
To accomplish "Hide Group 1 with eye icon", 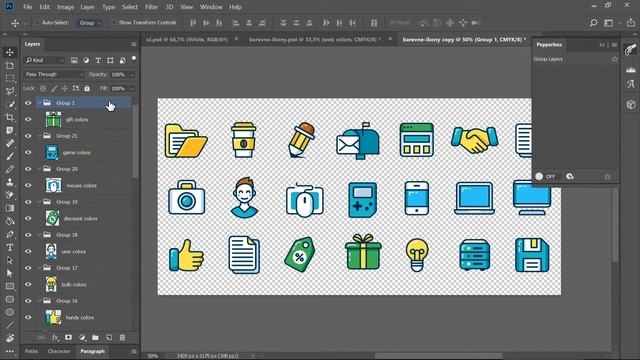I will (x=28, y=103).
